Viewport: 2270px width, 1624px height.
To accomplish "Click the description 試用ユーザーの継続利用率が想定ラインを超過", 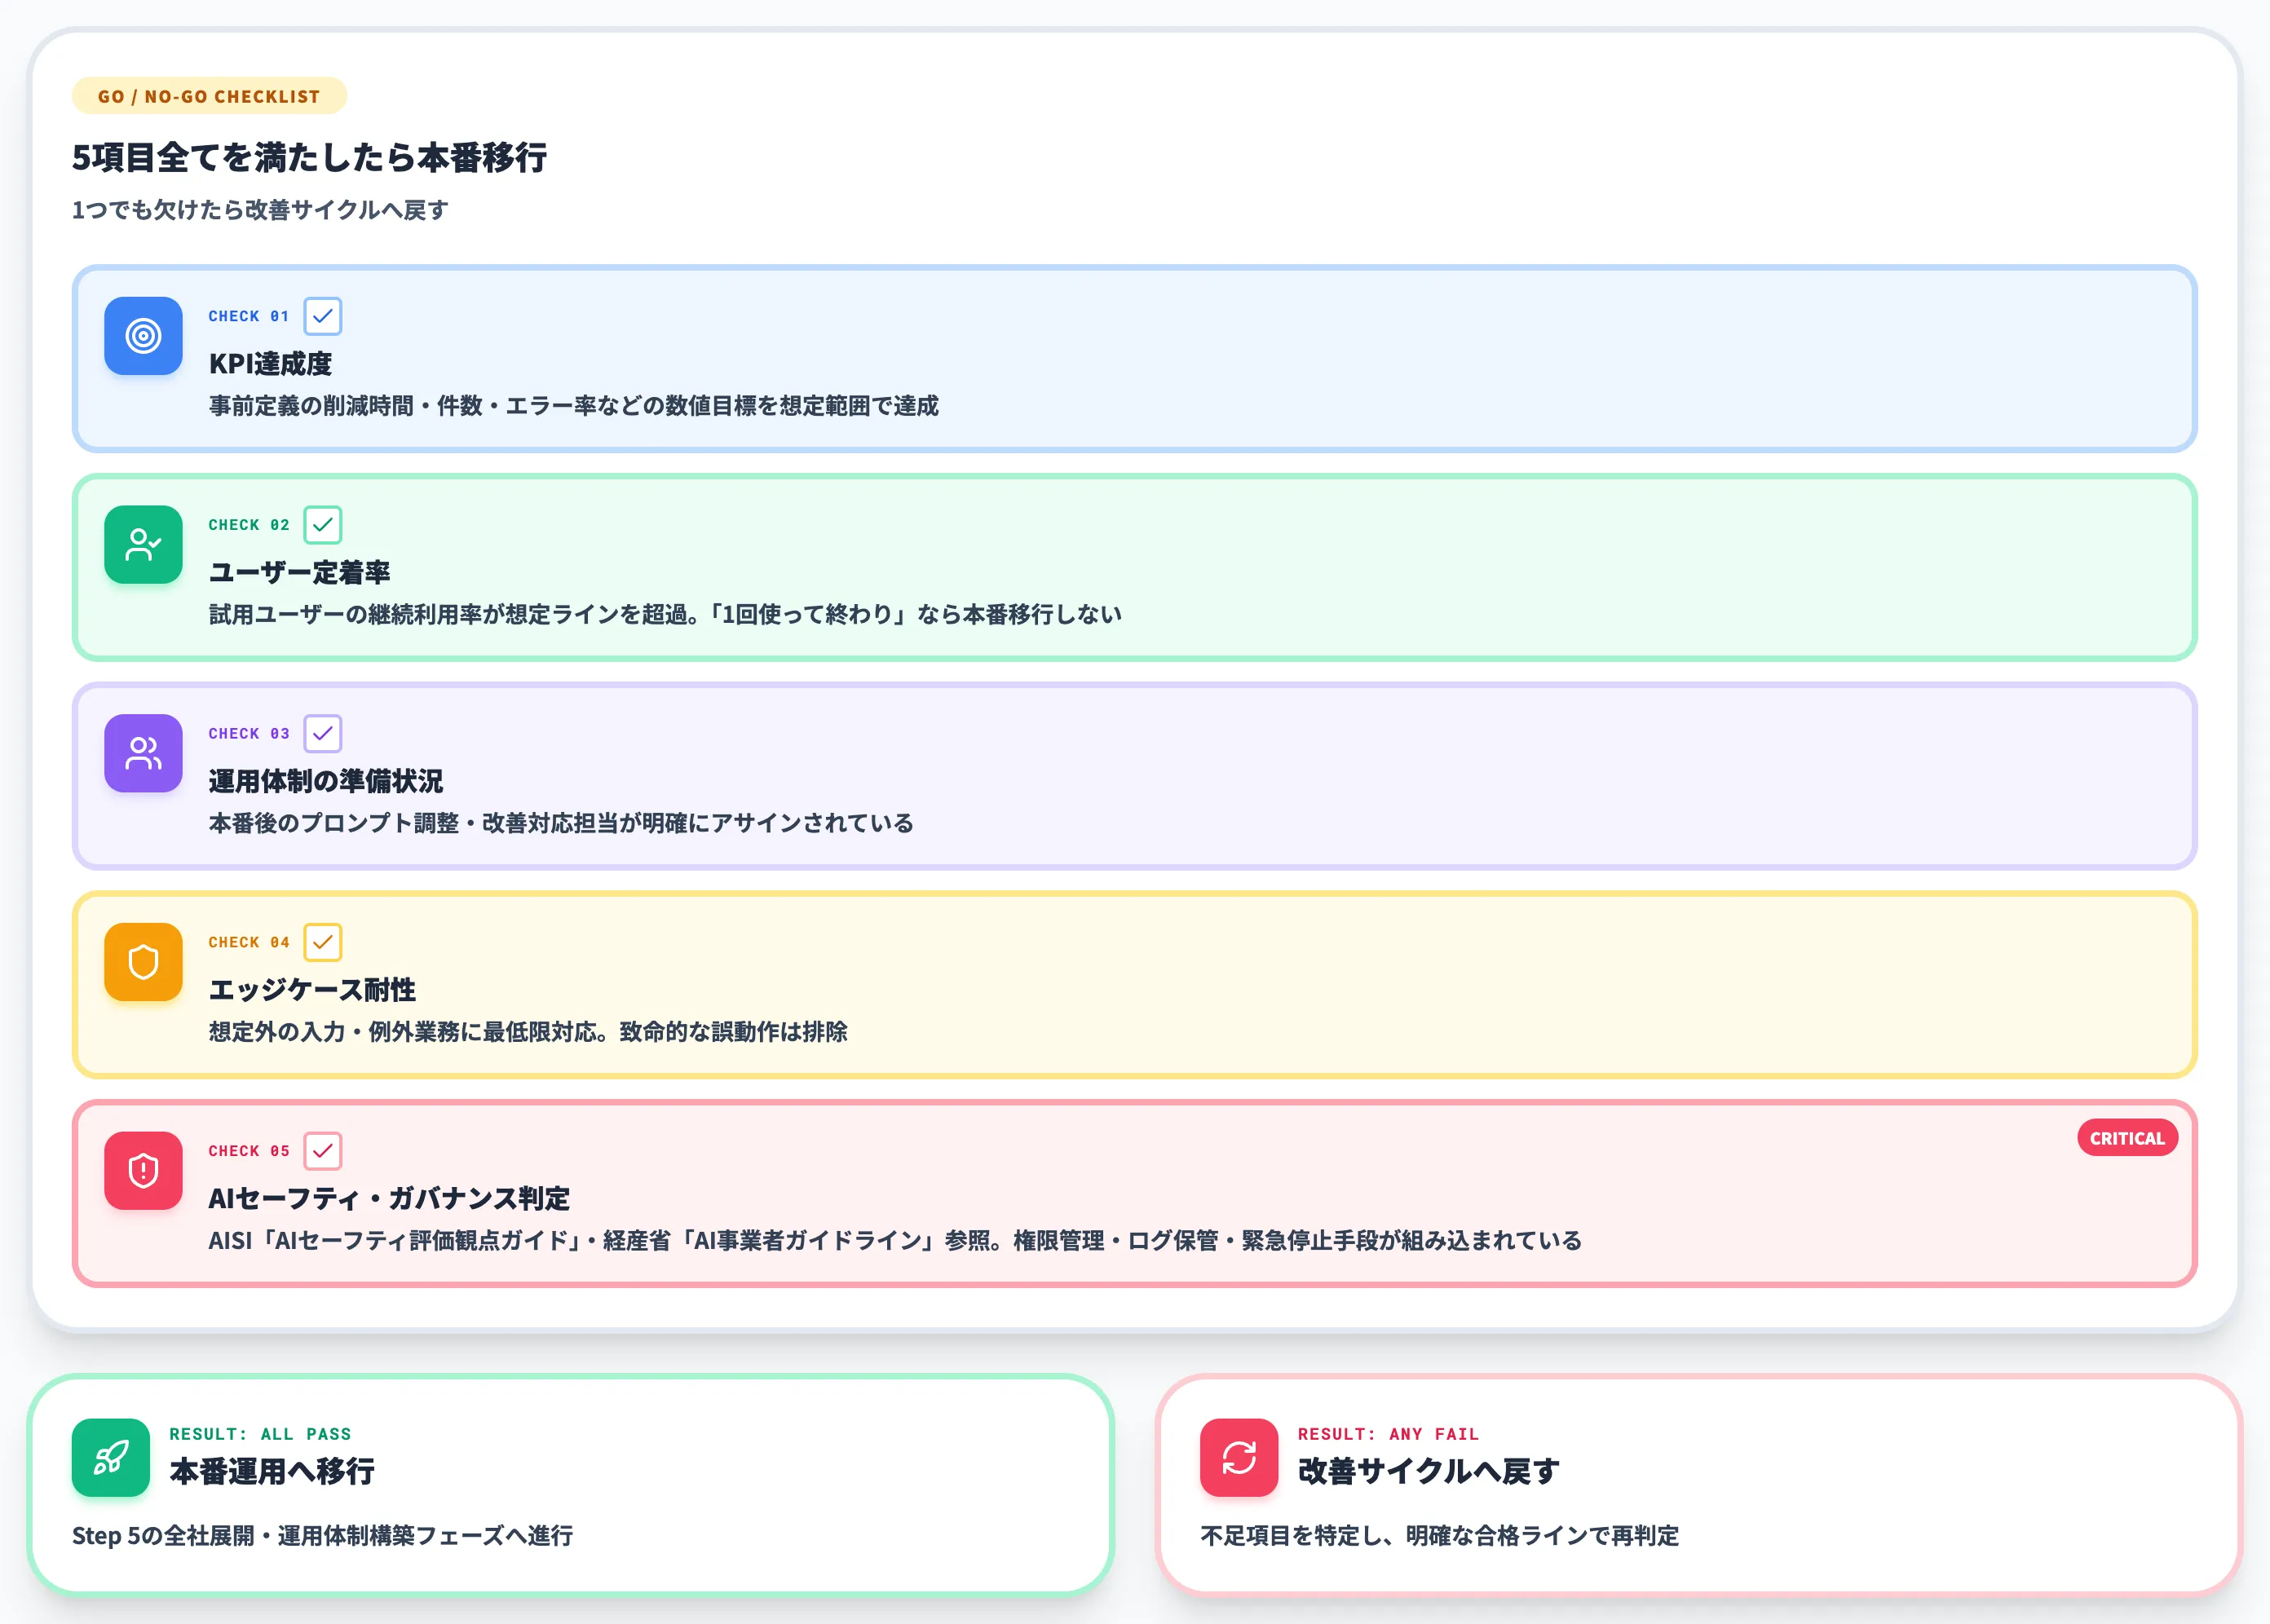I will (x=665, y=614).
